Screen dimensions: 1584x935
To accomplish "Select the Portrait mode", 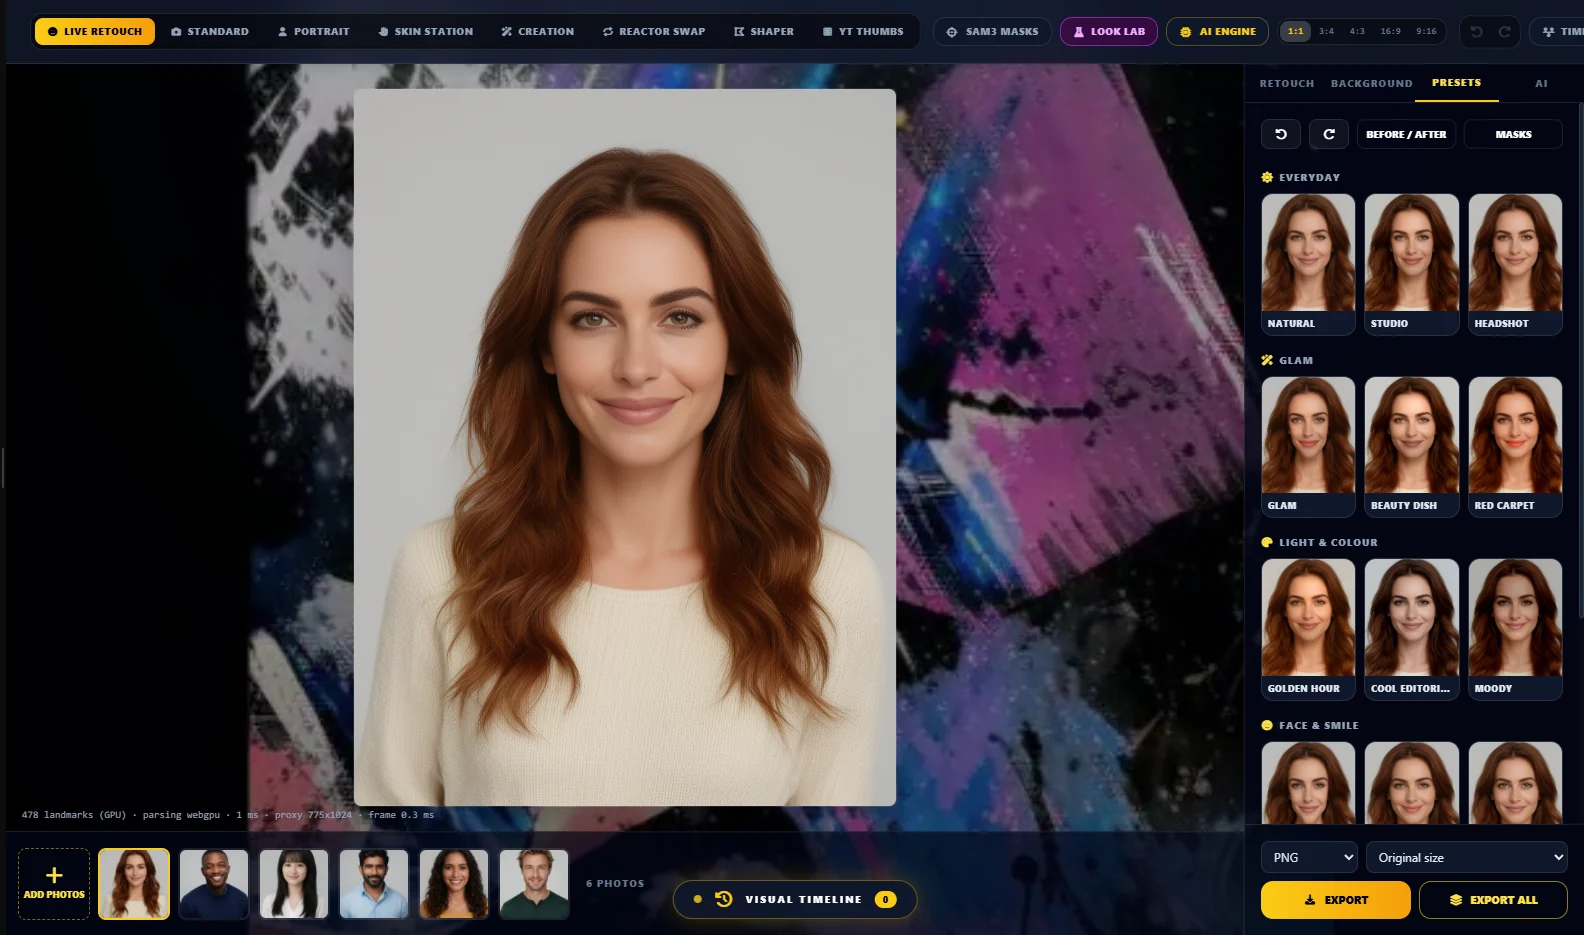I will tap(314, 32).
